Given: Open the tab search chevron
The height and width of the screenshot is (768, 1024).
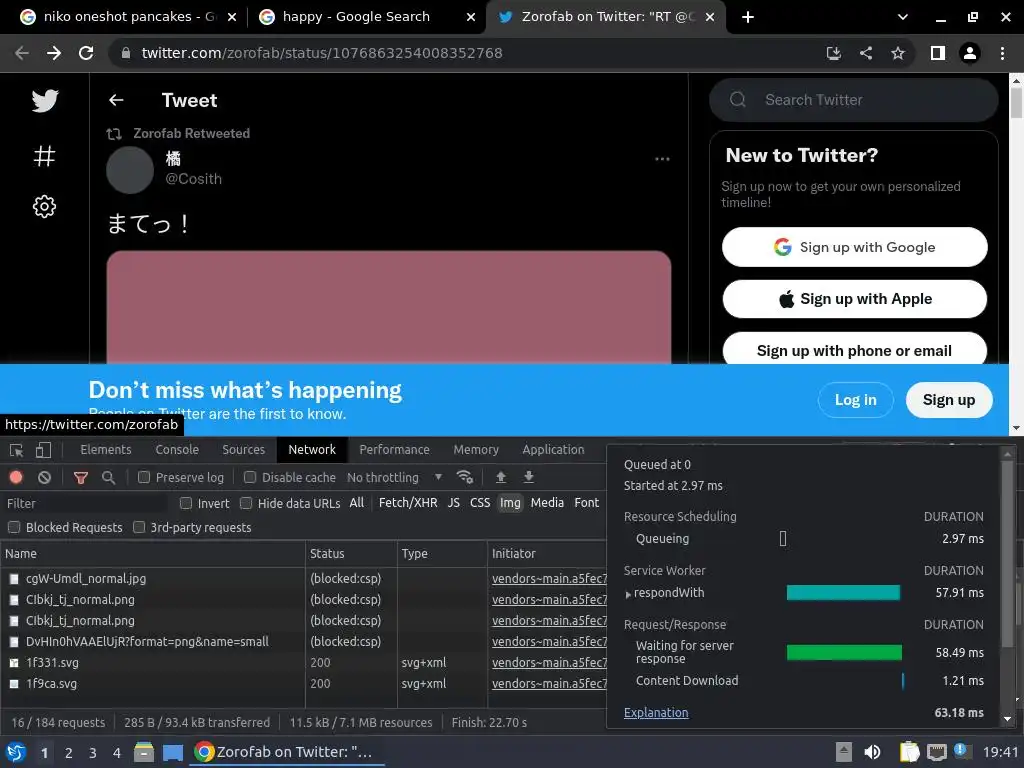Looking at the screenshot, I should click(x=903, y=17).
